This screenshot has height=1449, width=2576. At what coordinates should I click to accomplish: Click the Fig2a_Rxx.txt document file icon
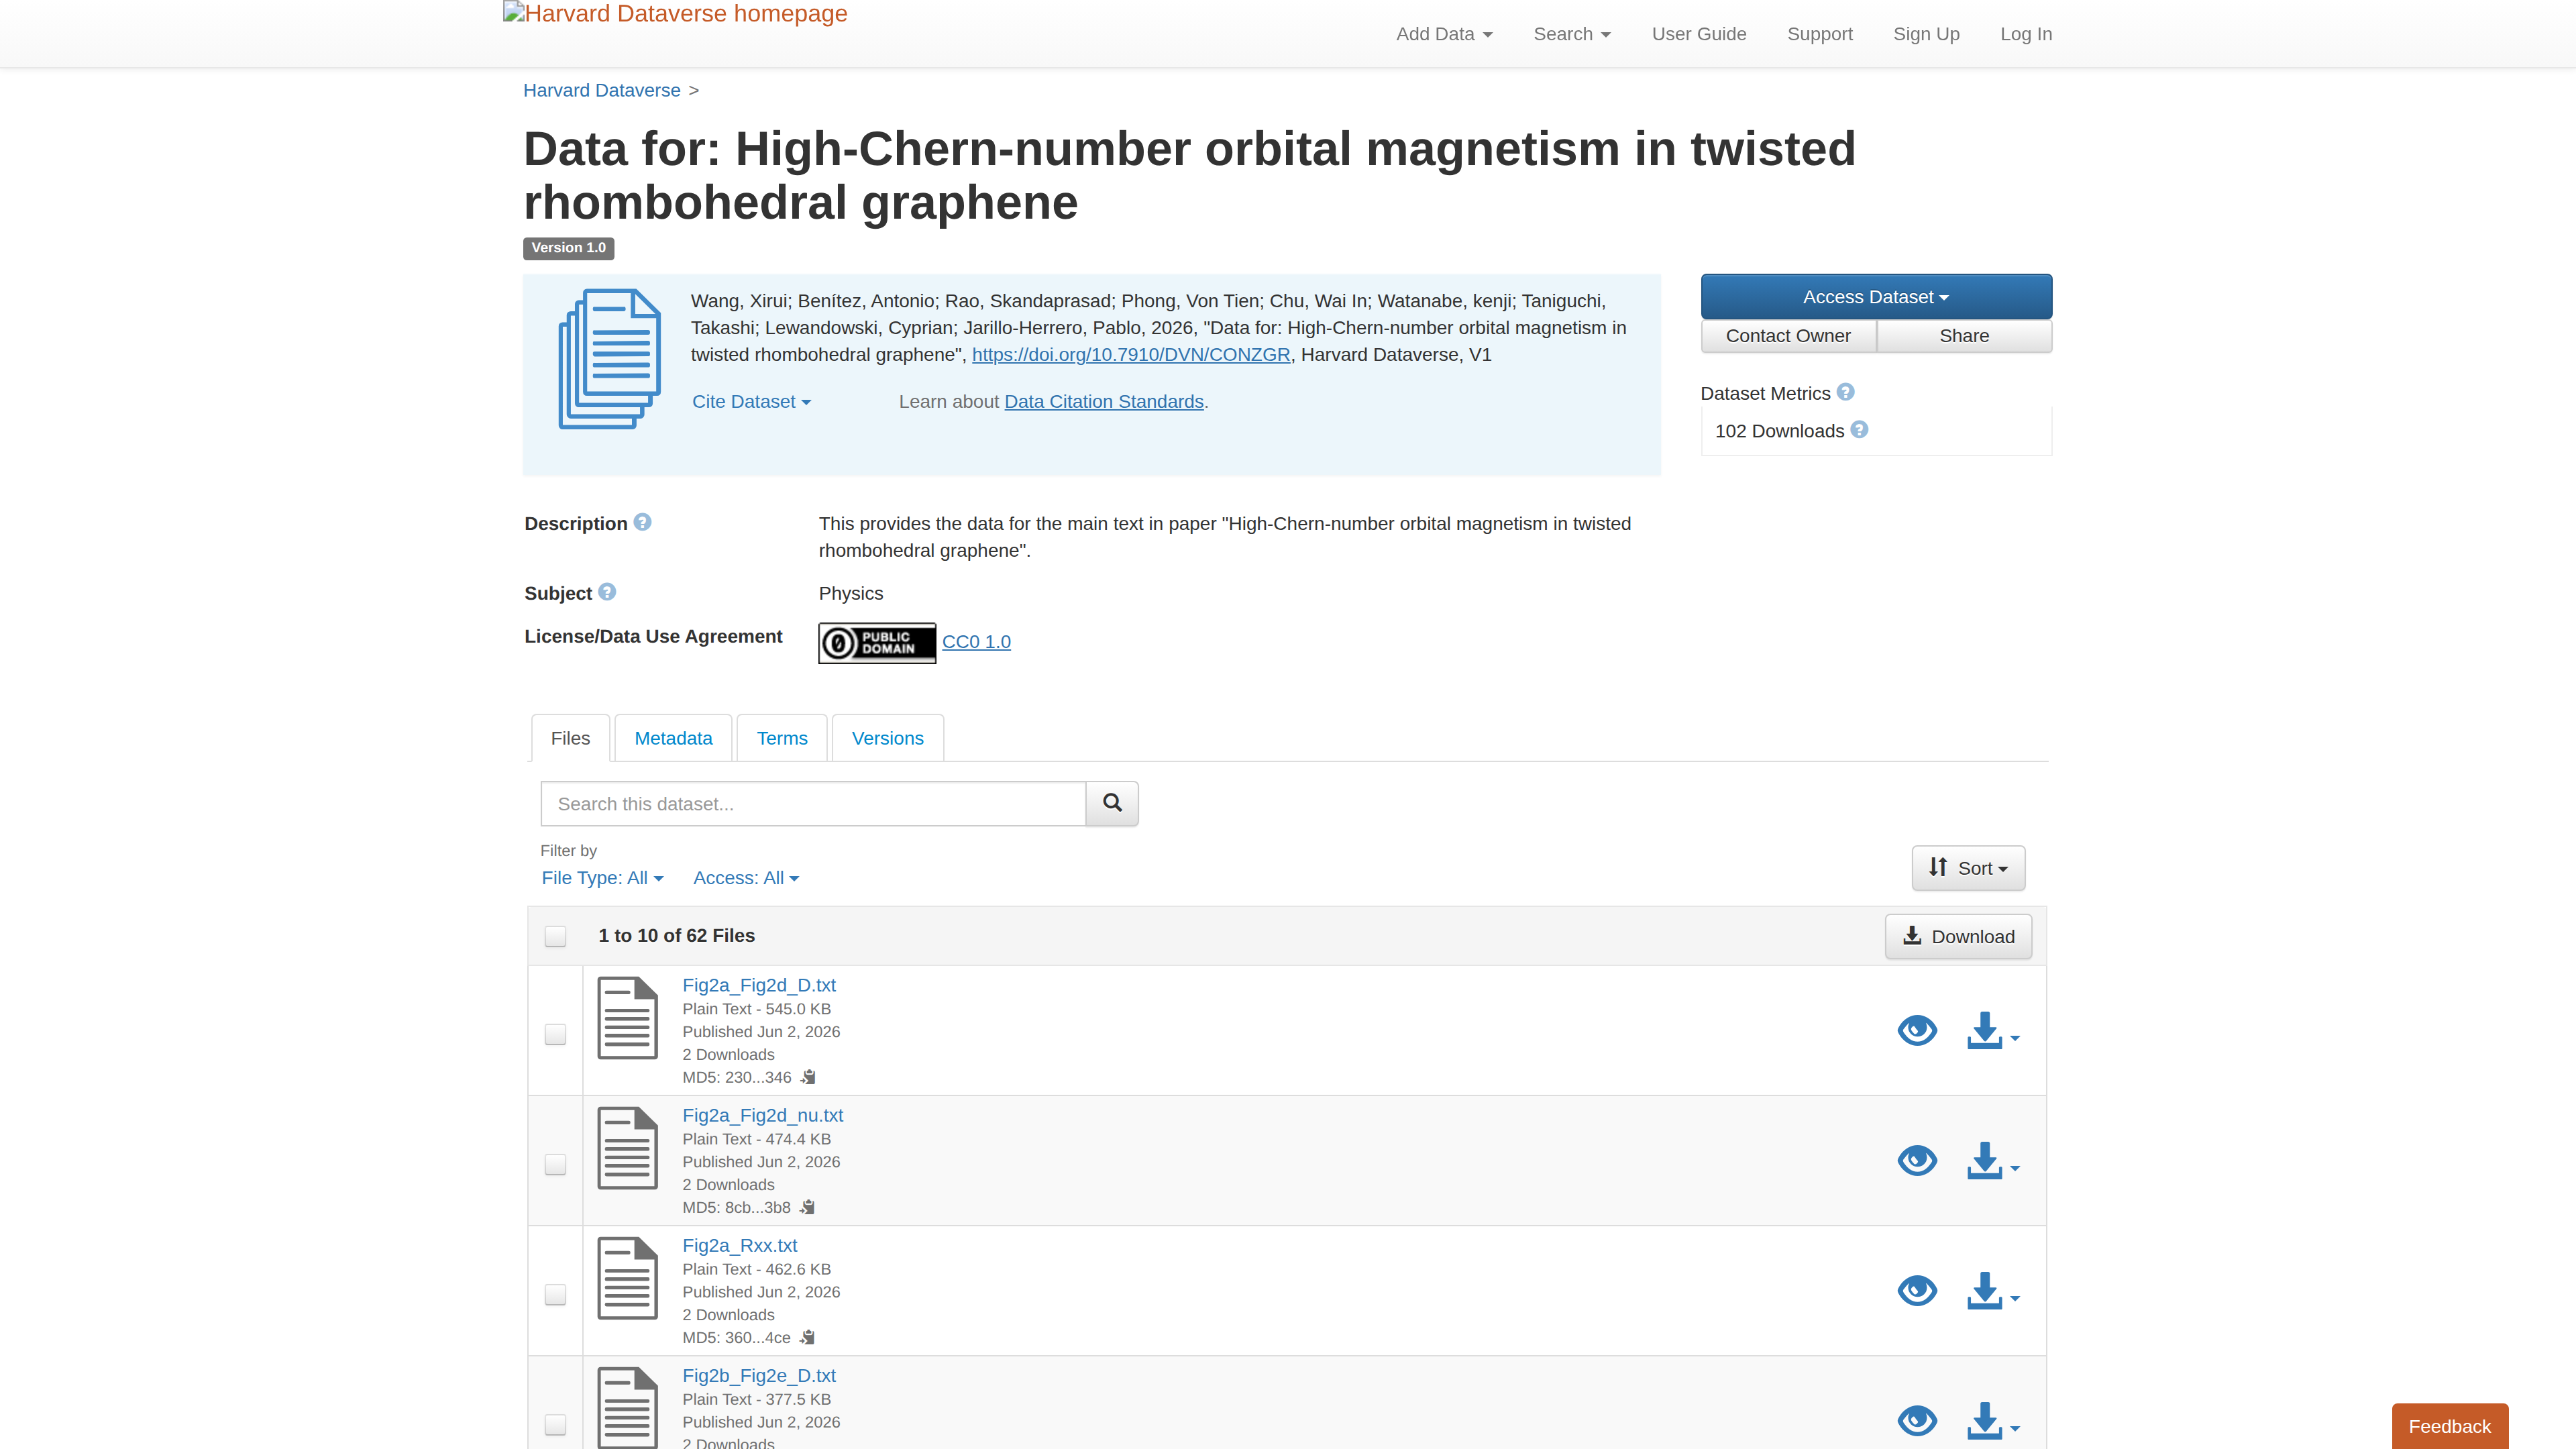pos(627,1278)
